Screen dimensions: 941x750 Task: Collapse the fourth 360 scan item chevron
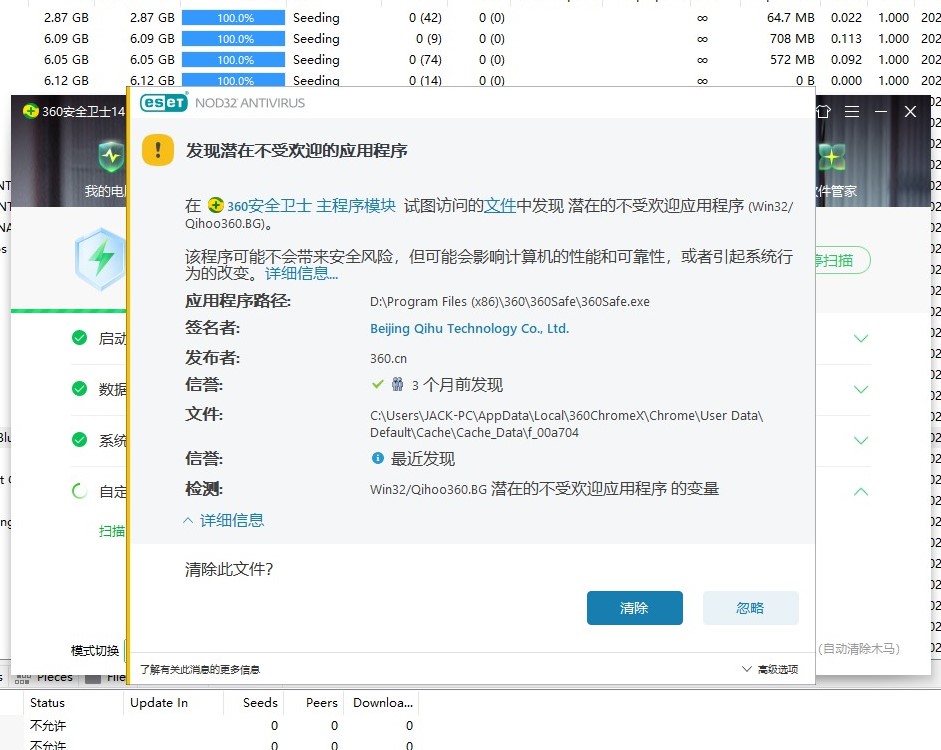point(861,491)
